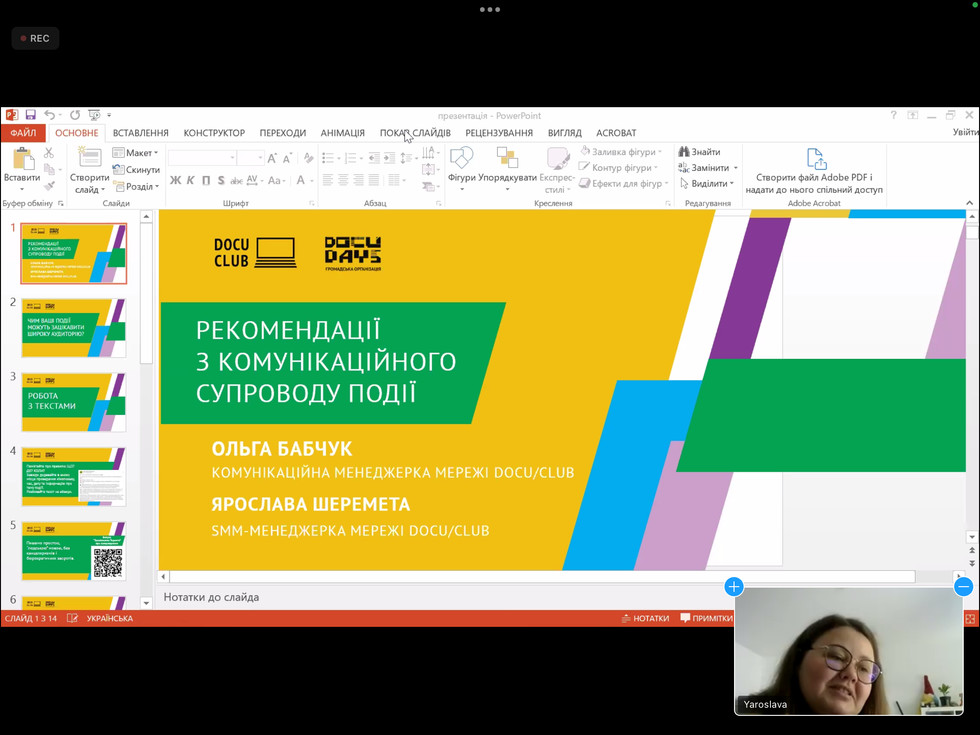Toggle the ПРИМІТКИ comments pane in status bar
Screen dimensions: 980x735
(706, 618)
